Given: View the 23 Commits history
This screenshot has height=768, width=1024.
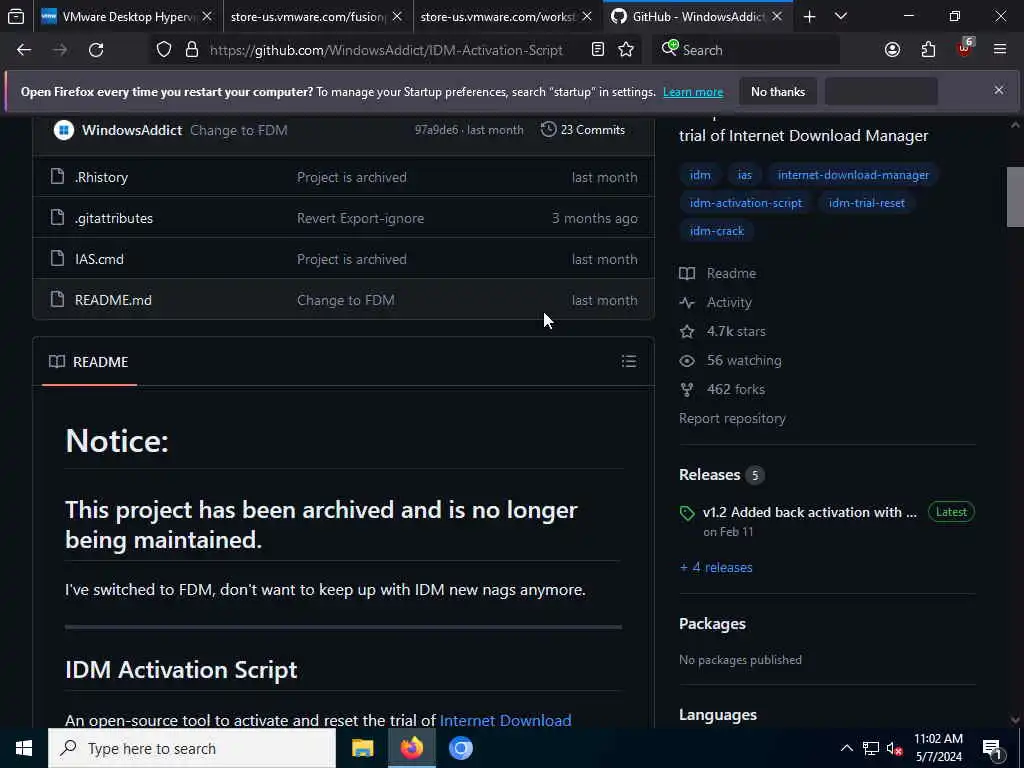Looking at the screenshot, I should (583, 129).
